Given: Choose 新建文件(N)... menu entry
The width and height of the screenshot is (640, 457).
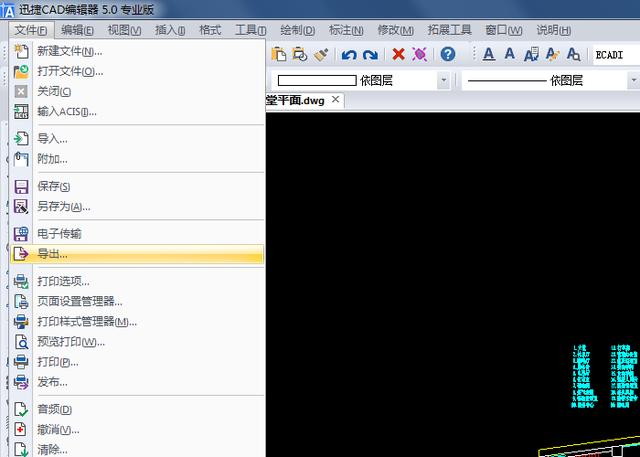Looking at the screenshot, I should (137, 51).
